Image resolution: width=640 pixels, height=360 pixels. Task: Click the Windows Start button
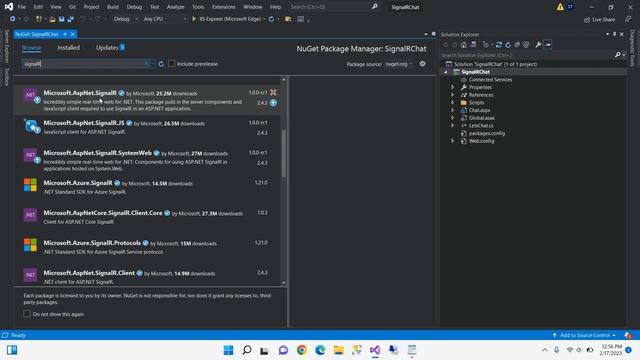(229, 350)
